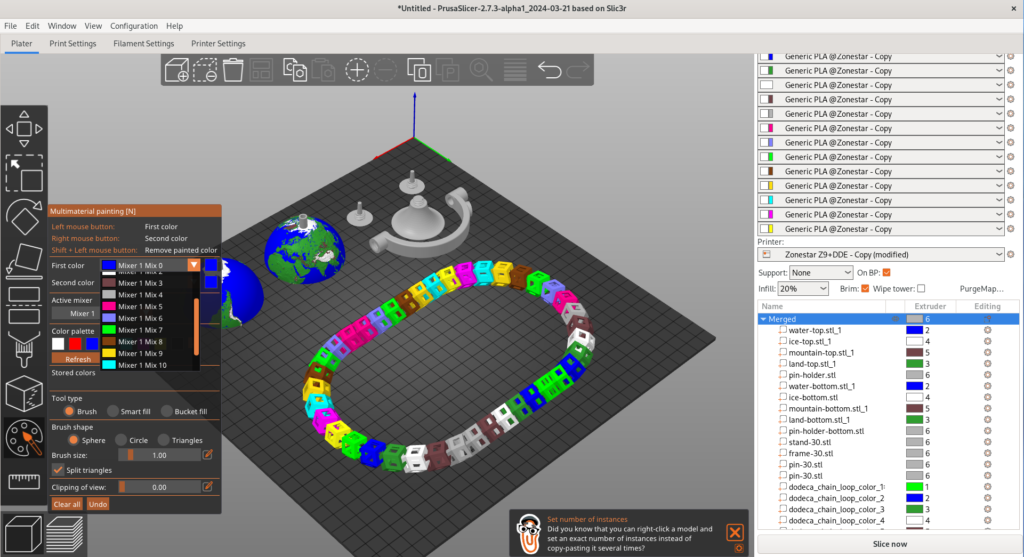1024x557 pixels.
Task: Click the Add model toolbar icon
Action: (178, 70)
